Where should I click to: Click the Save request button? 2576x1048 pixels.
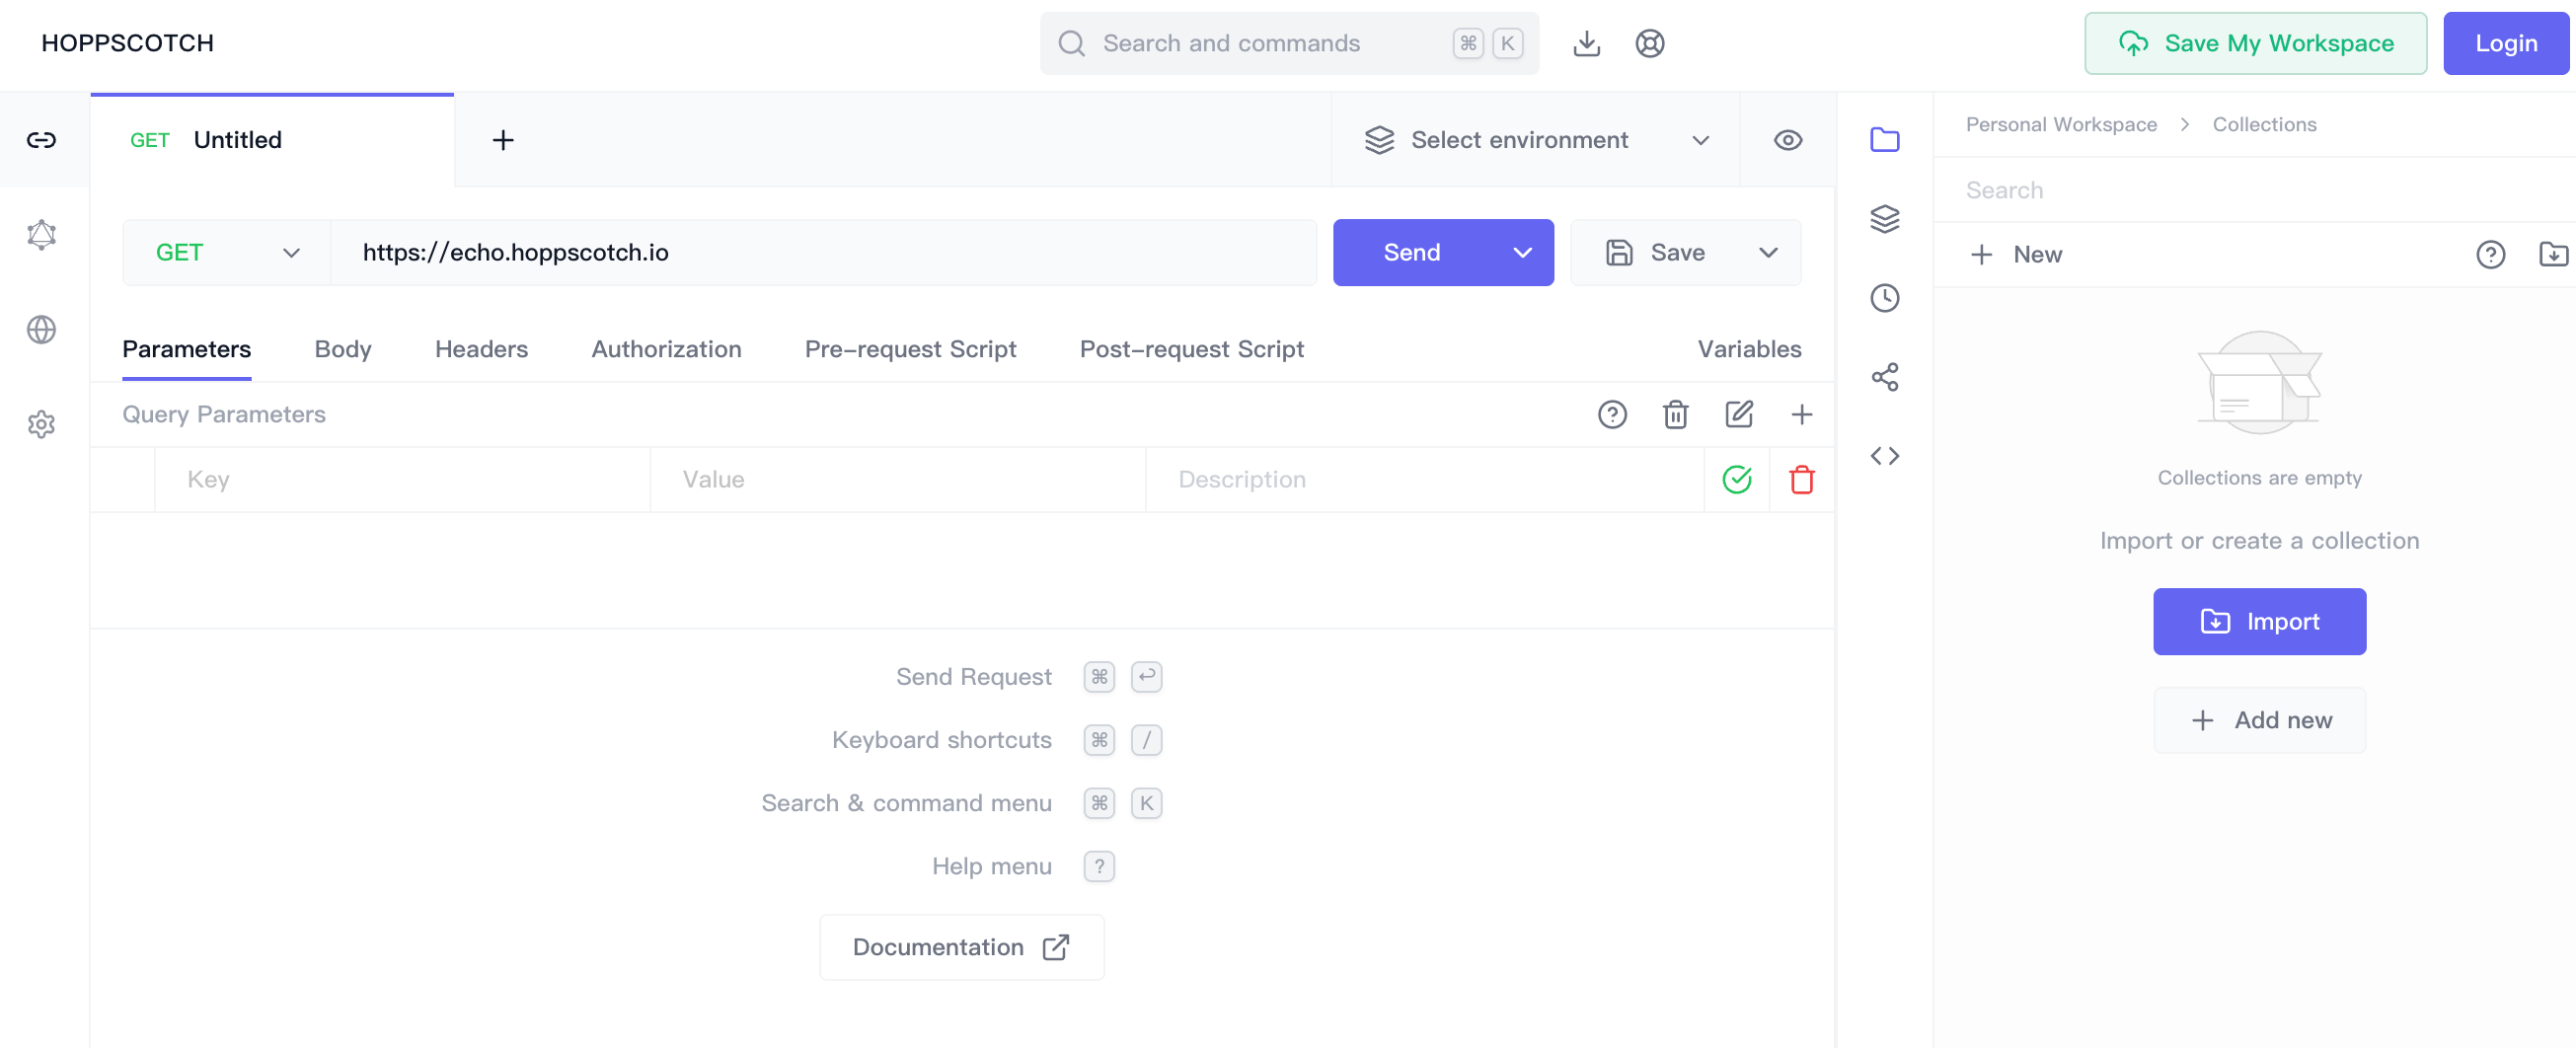(x=1655, y=253)
